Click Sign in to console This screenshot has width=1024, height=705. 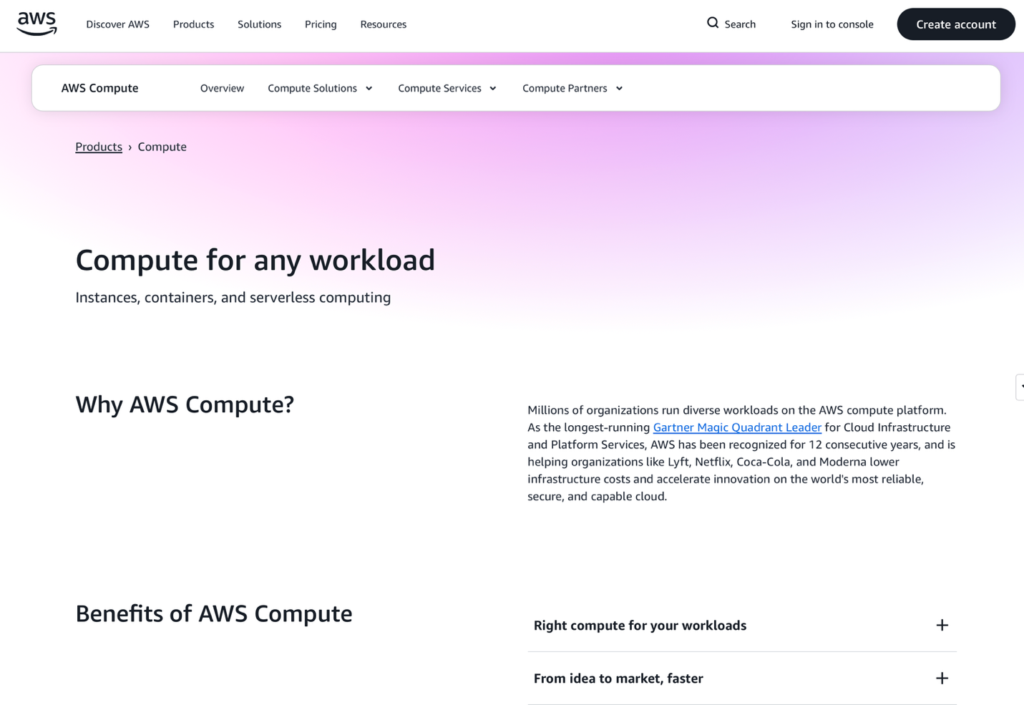(832, 24)
